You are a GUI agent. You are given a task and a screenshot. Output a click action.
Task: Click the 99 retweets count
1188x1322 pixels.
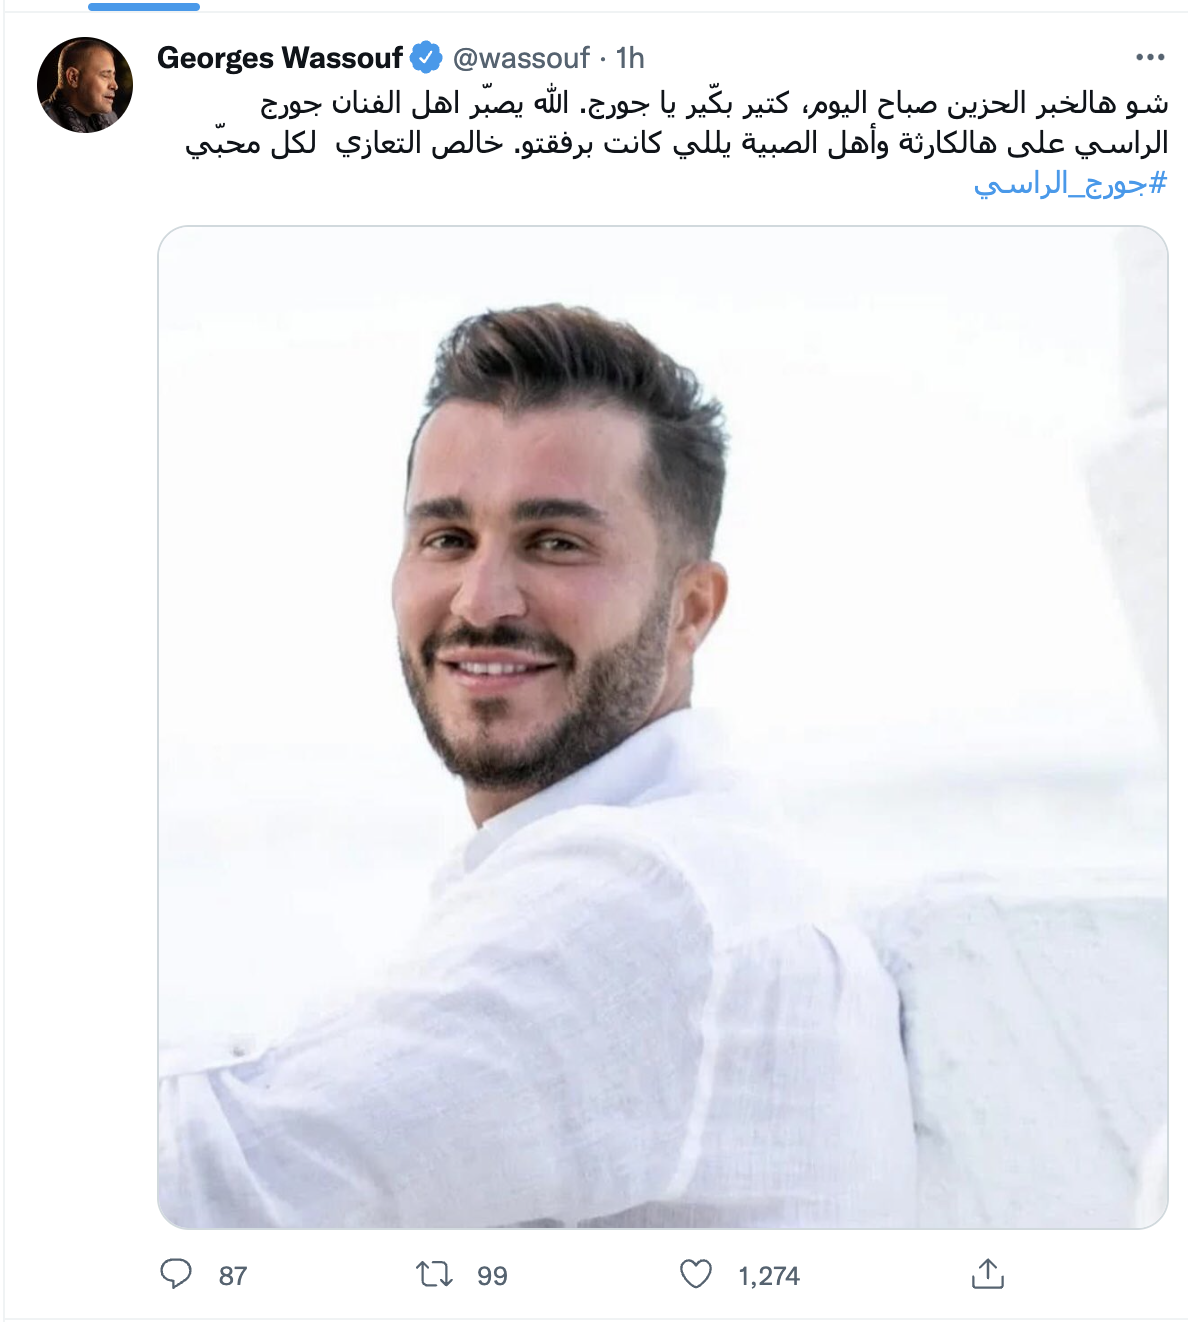pos(492,1276)
